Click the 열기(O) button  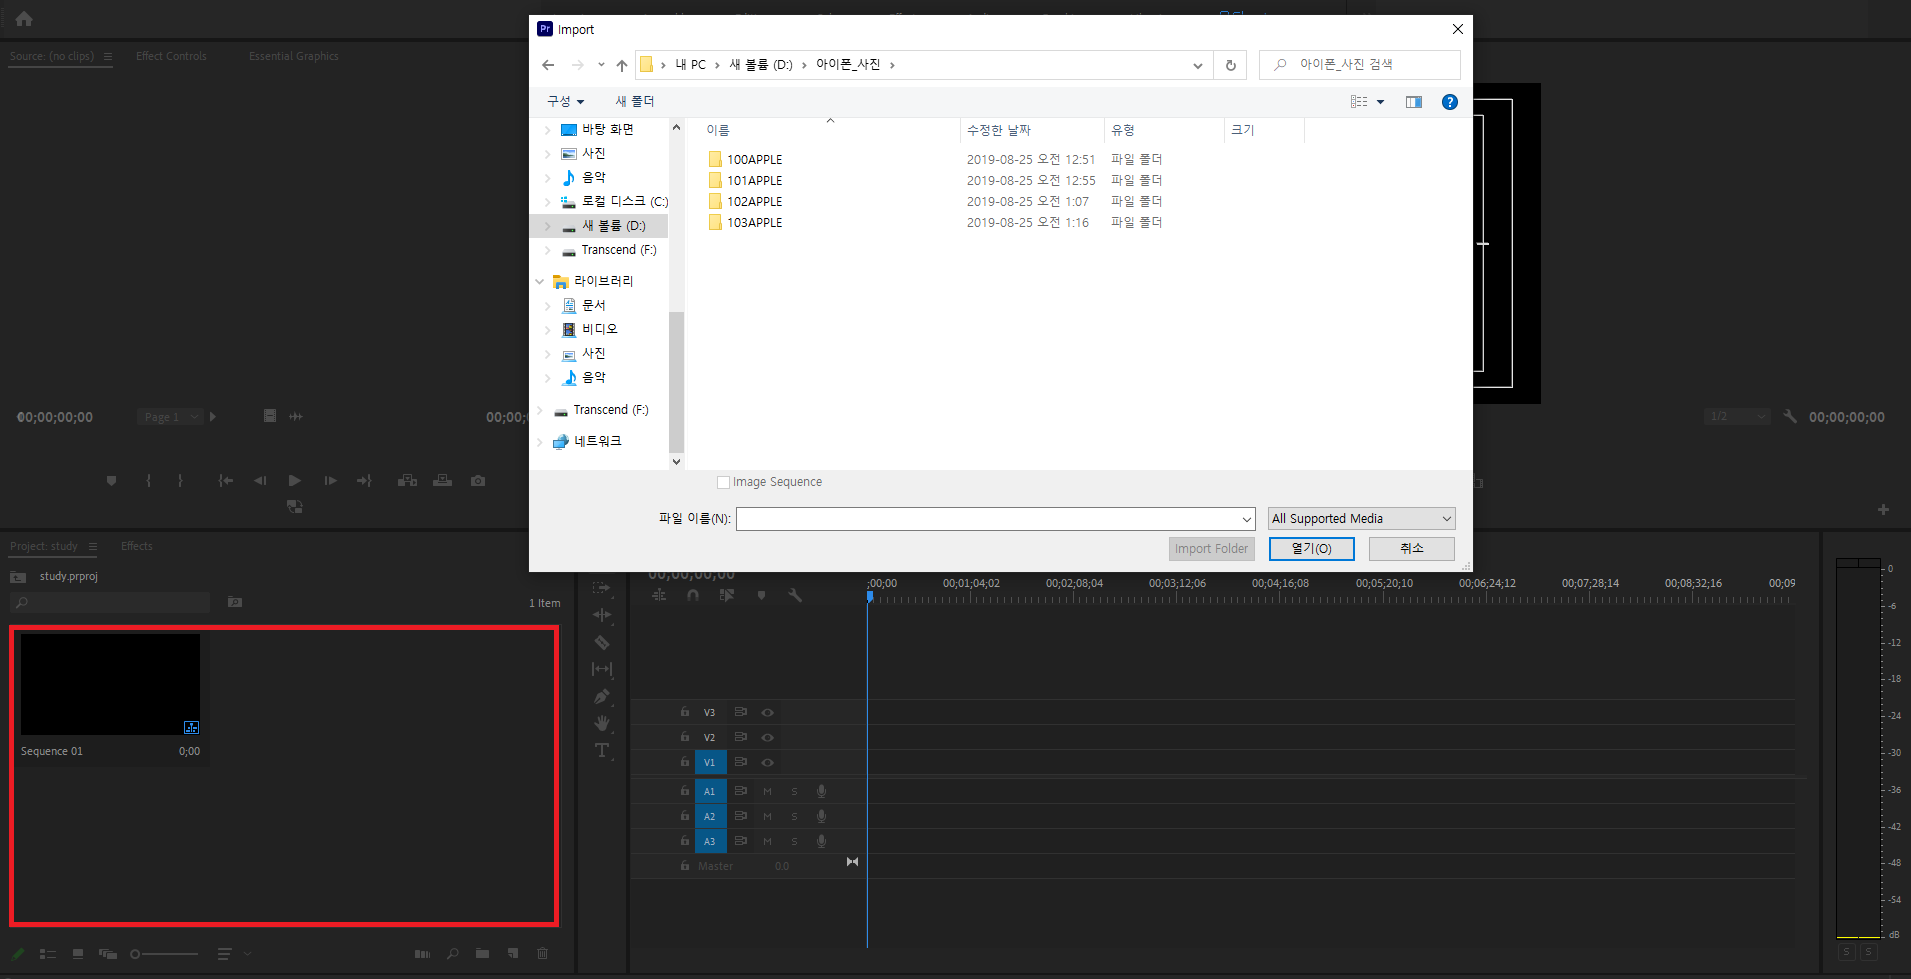(1311, 549)
